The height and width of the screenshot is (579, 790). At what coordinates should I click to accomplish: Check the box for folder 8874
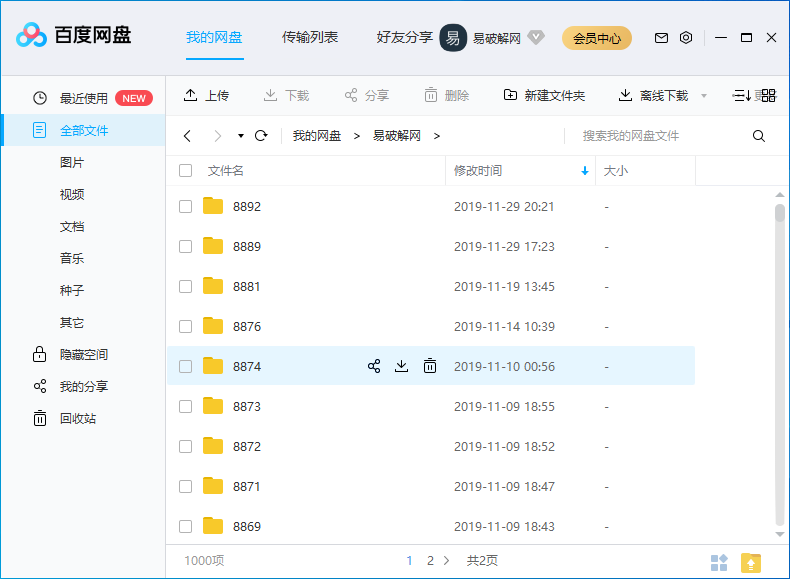pos(185,366)
